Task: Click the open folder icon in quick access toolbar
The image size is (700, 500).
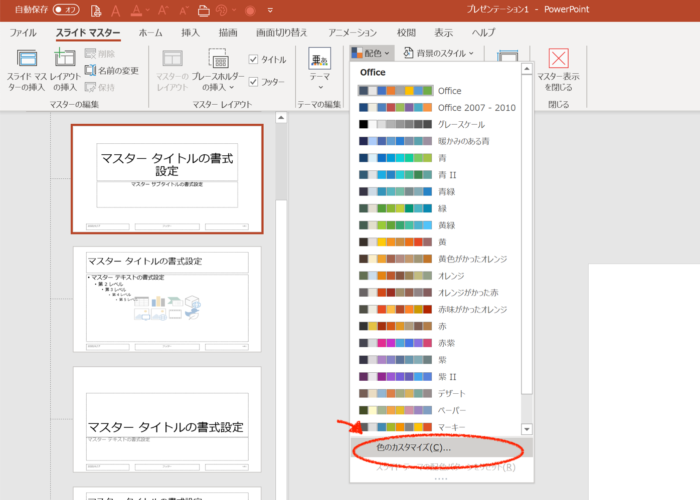Action: pyautogui.click(x=204, y=10)
